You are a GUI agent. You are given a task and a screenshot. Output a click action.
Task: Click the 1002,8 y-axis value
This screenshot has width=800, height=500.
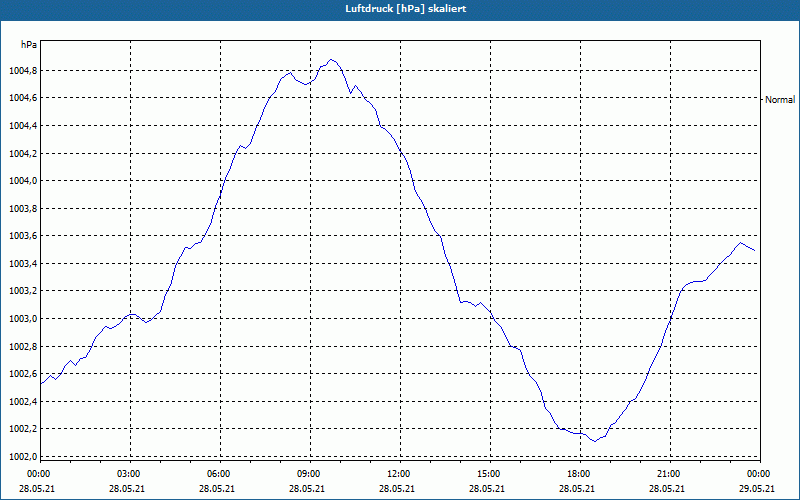pyautogui.click(x=23, y=347)
